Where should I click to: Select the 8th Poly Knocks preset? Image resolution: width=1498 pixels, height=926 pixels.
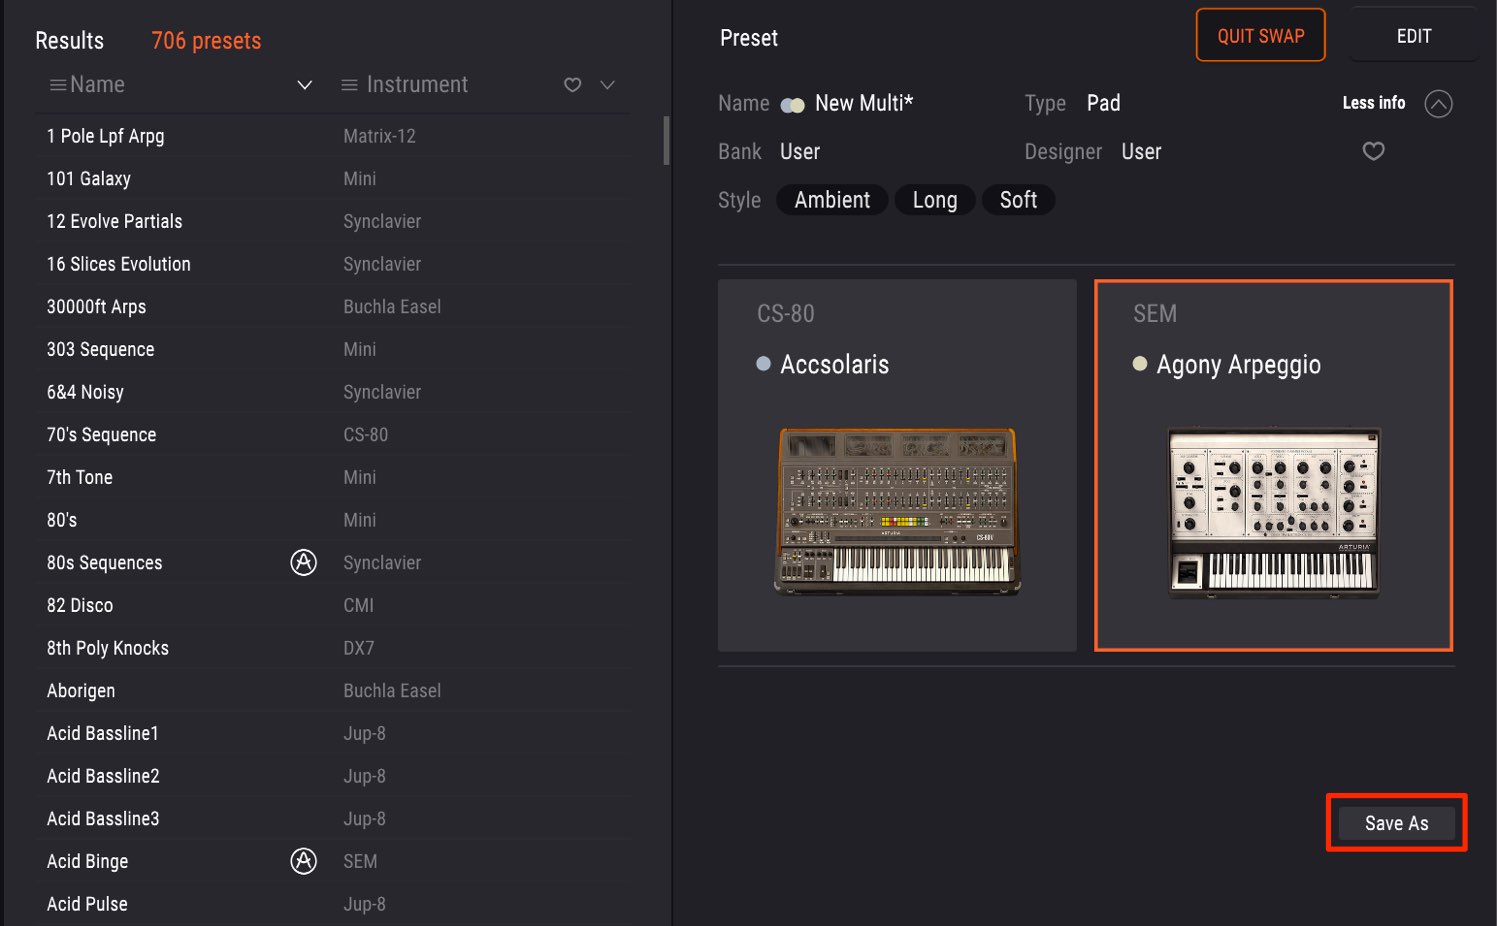coord(333,648)
